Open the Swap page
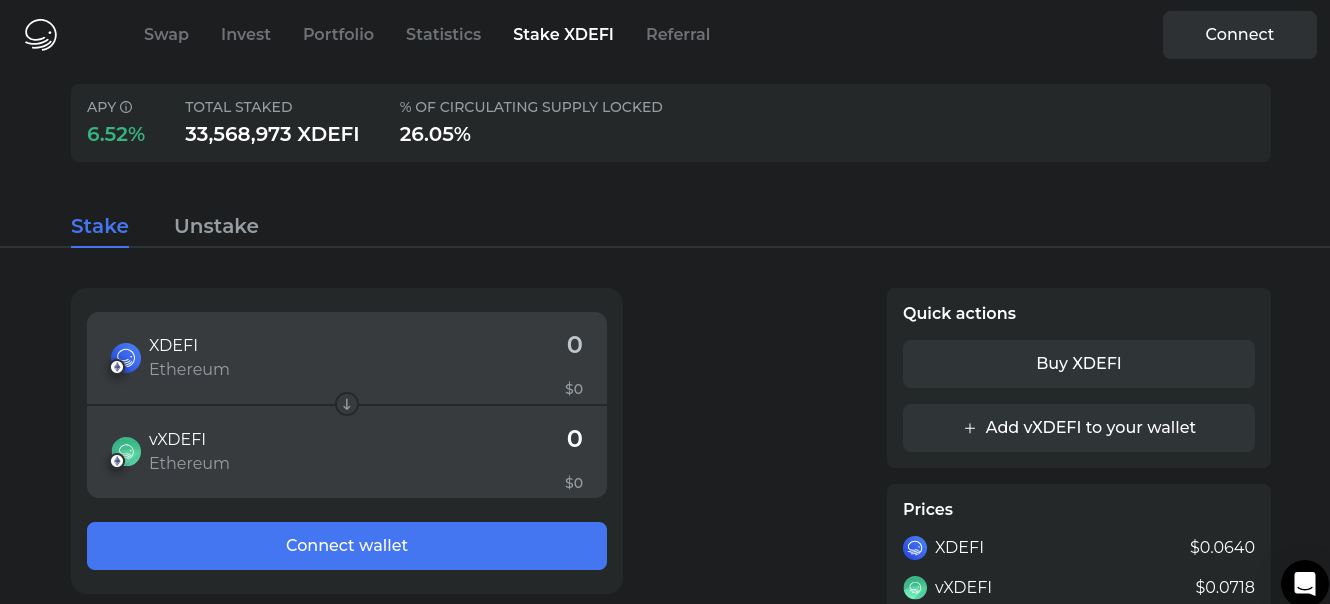The height and width of the screenshot is (604, 1330). pyautogui.click(x=166, y=34)
